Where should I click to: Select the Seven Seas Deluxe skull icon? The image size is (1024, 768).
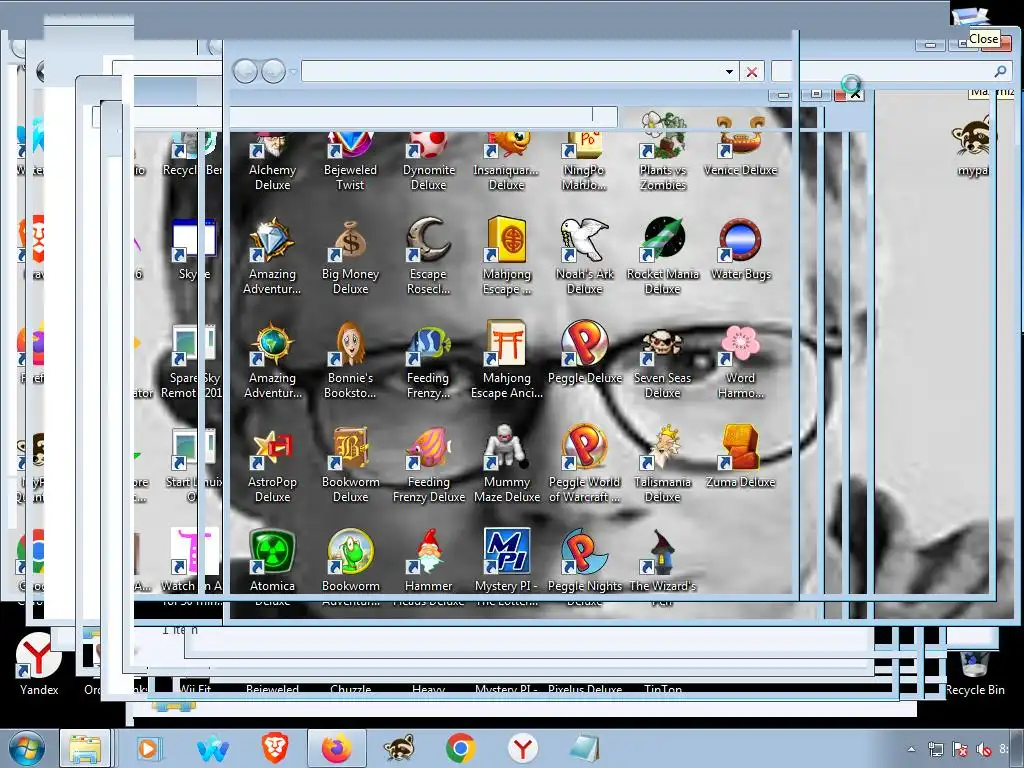[x=663, y=344]
